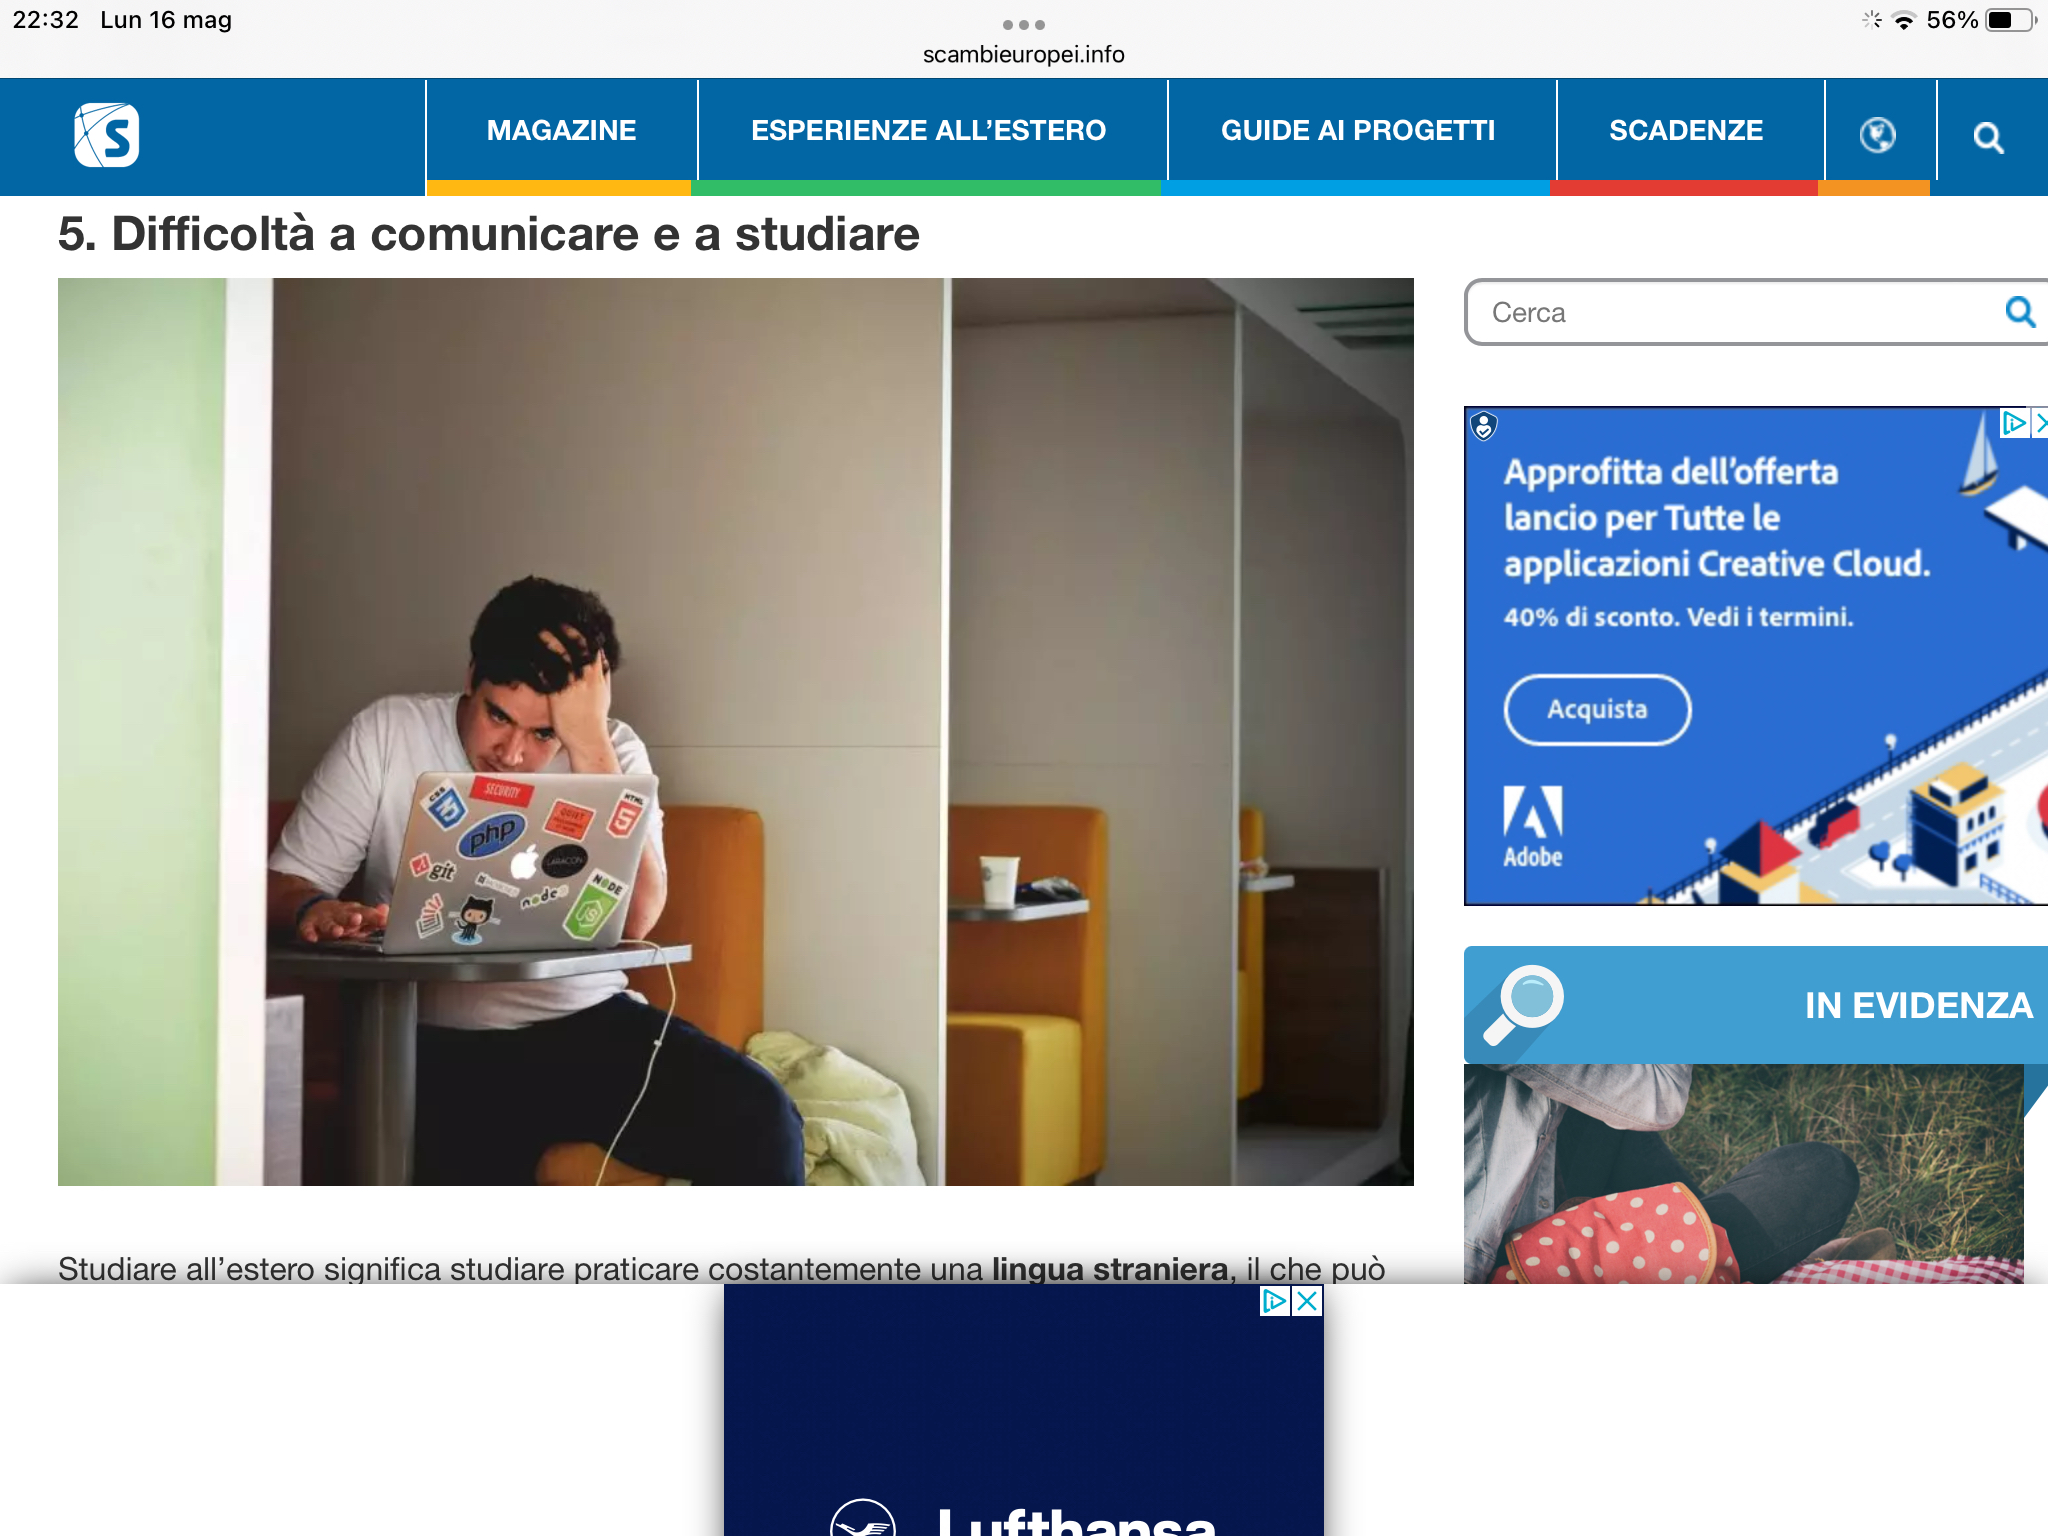Open AdChoices icon on Adobe ad
The width and height of the screenshot is (2048, 1536).
click(x=2012, y=423)
